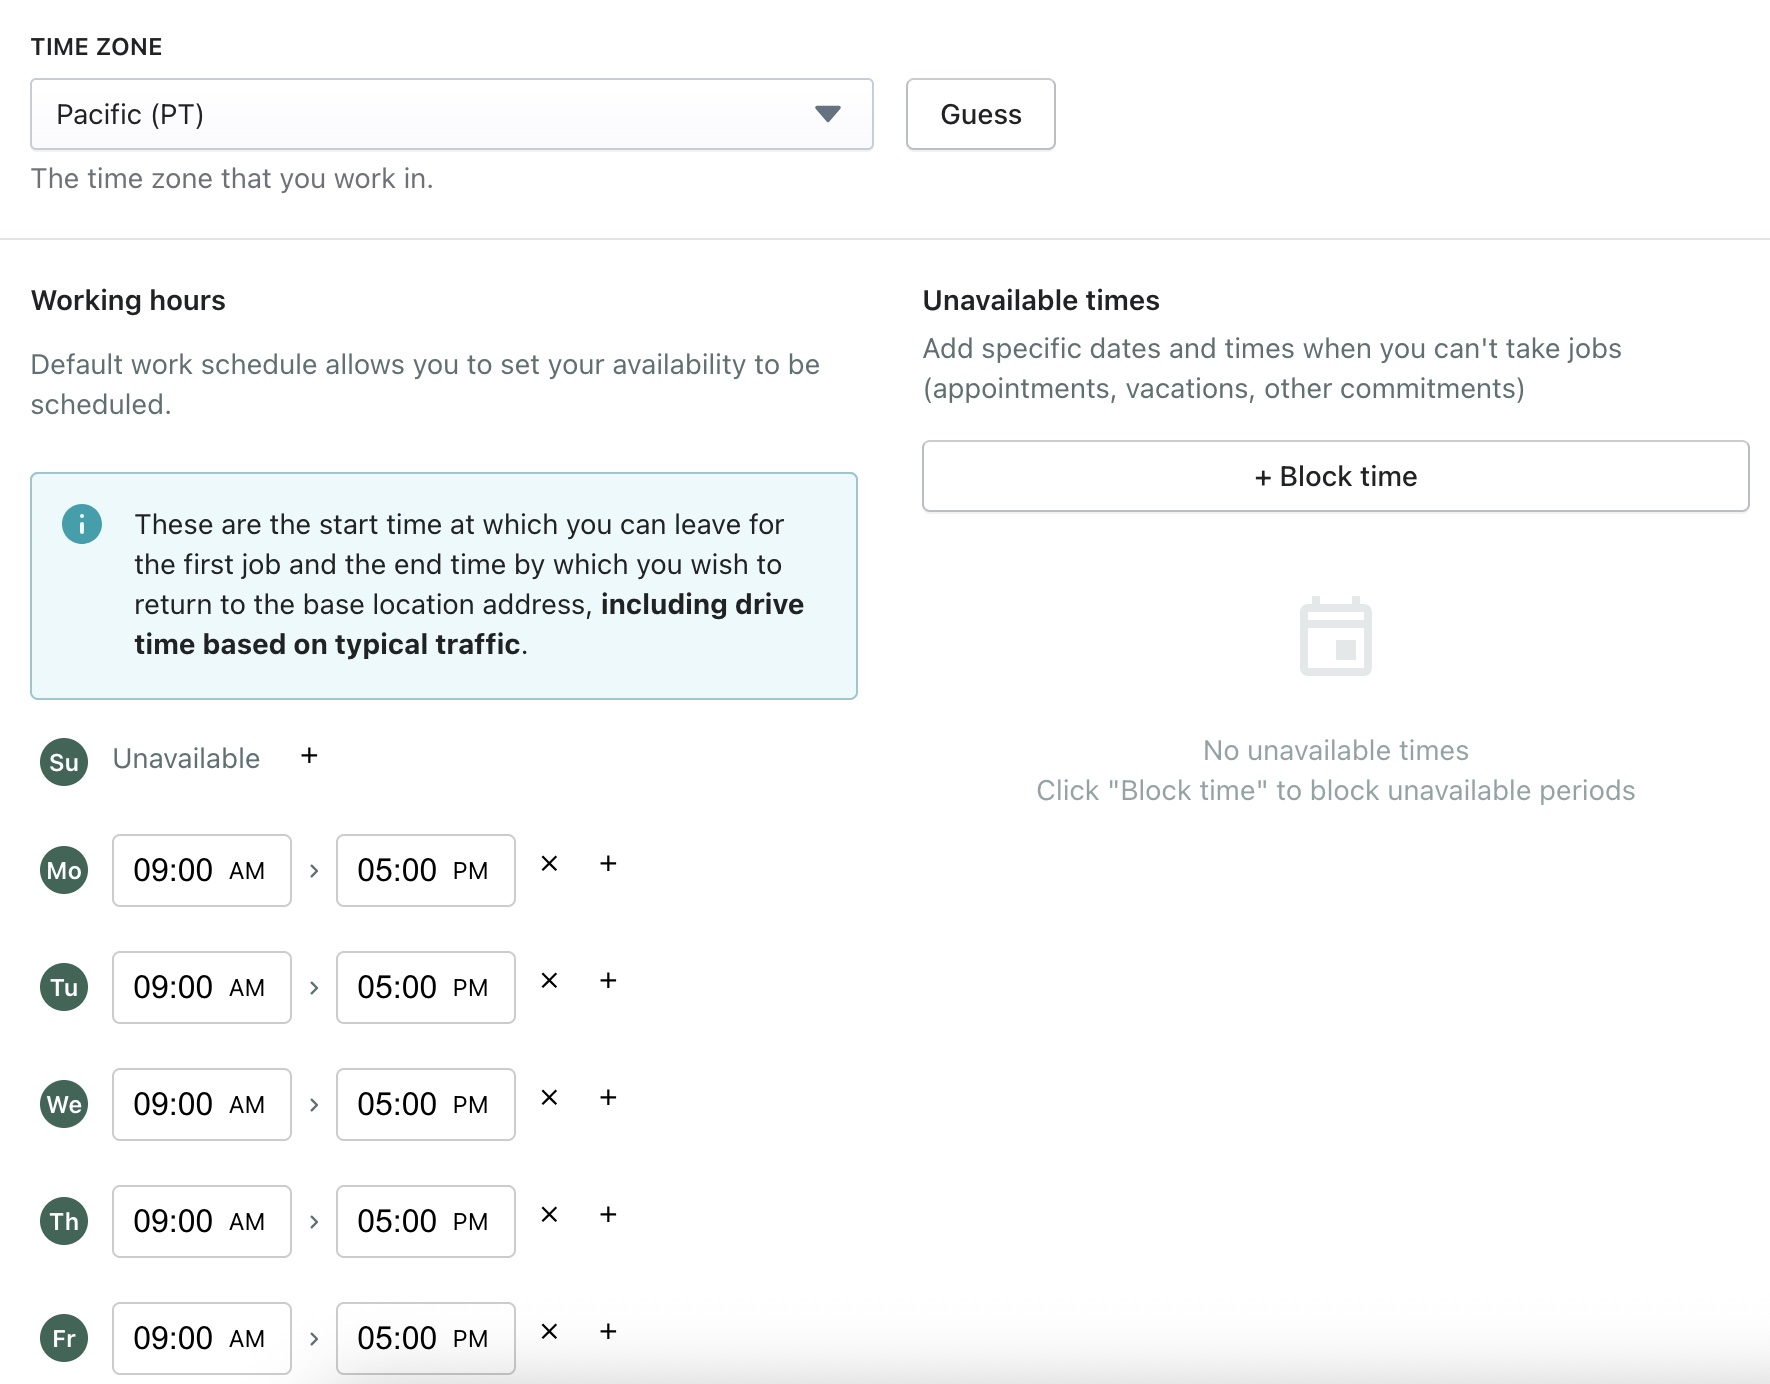Remove Thursday's working hours
This screenshot has height=1384, width=1770.
click(x=549, y=1215)
